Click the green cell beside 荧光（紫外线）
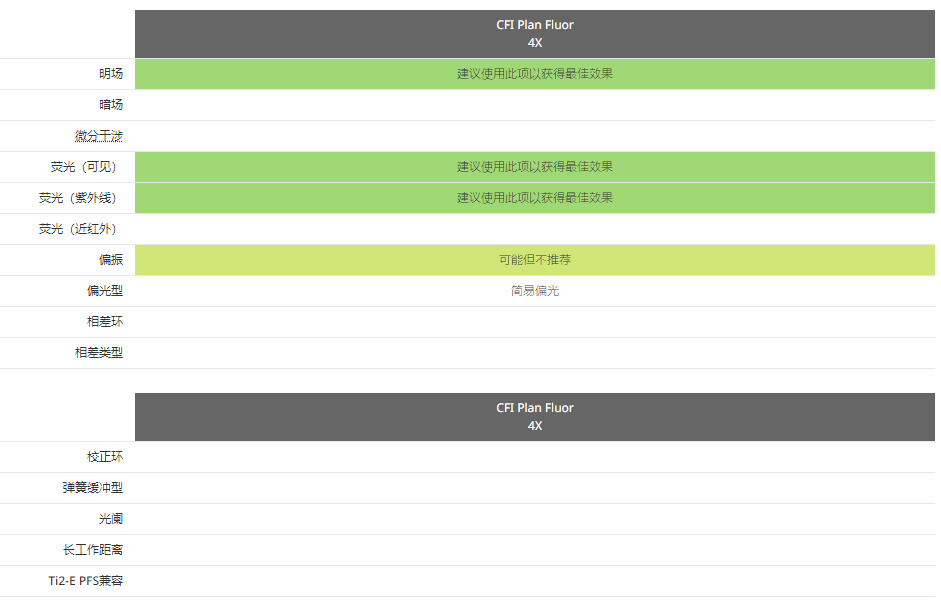Image resolution: width=941 pixels, height=601 pixels. pyautogui.click(x=535, y=198)
